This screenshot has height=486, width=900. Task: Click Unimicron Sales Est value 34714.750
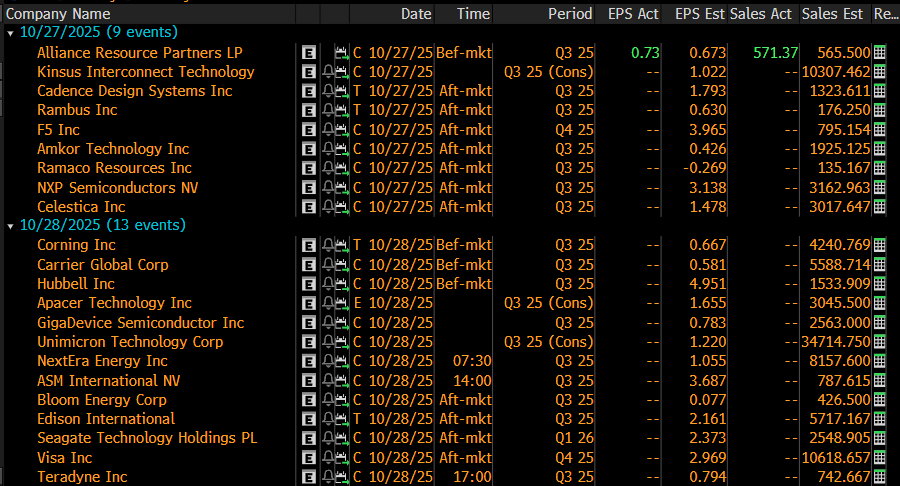coord(836,342)
